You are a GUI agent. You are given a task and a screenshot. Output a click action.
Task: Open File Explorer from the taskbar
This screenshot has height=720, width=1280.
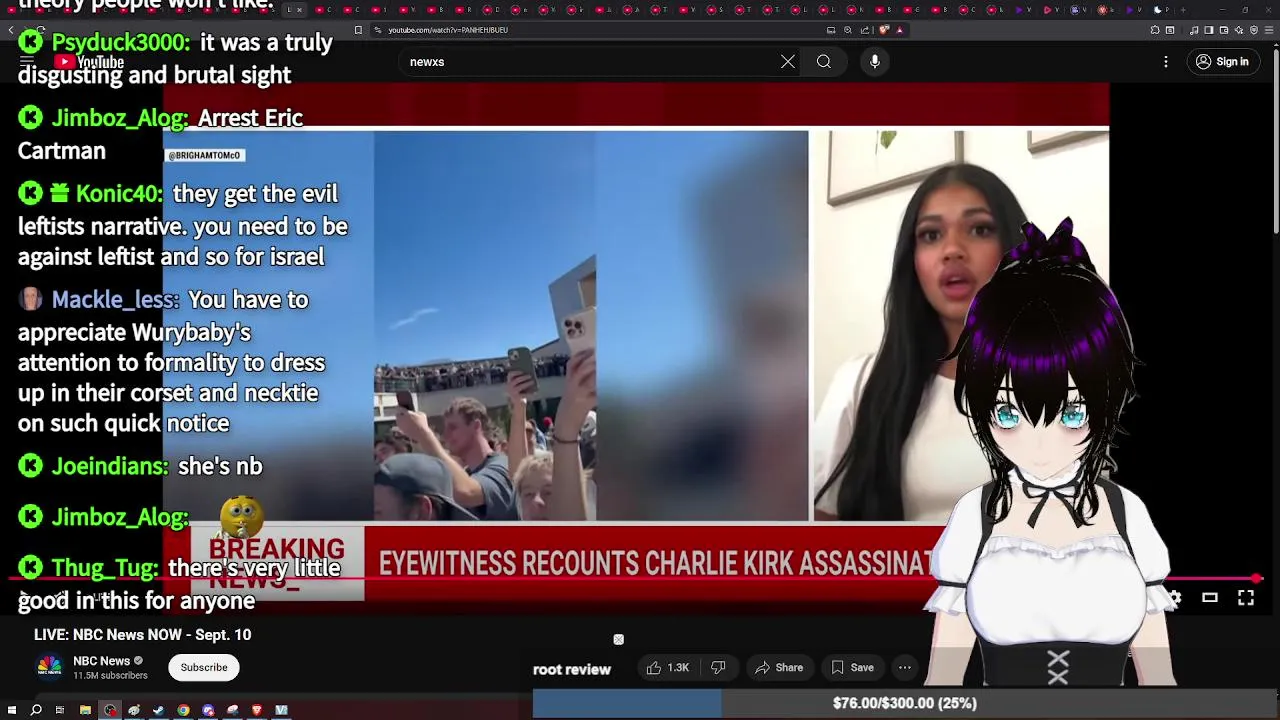click(x=85, y=710)
